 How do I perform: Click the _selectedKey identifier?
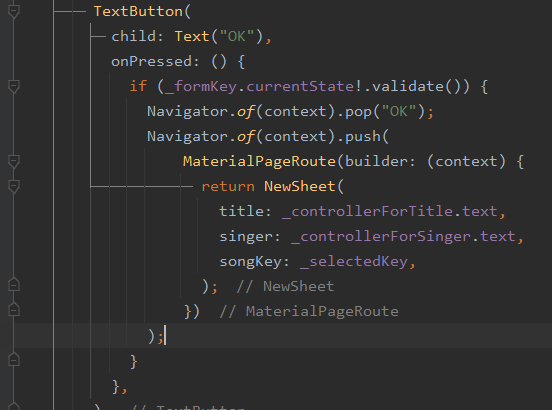tap(354, 262)
